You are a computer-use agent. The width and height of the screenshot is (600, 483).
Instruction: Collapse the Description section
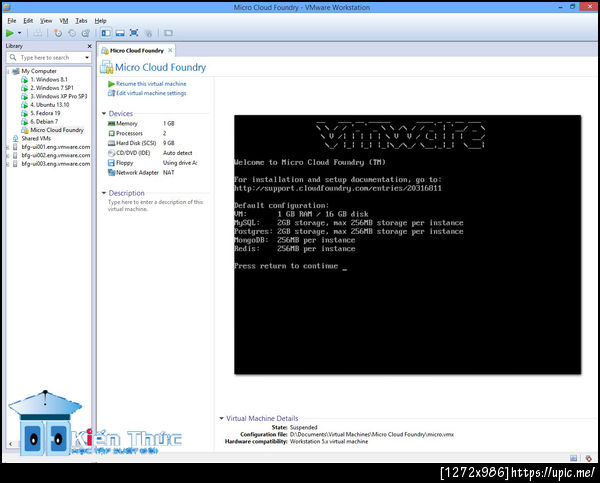[x=104, y=193]
